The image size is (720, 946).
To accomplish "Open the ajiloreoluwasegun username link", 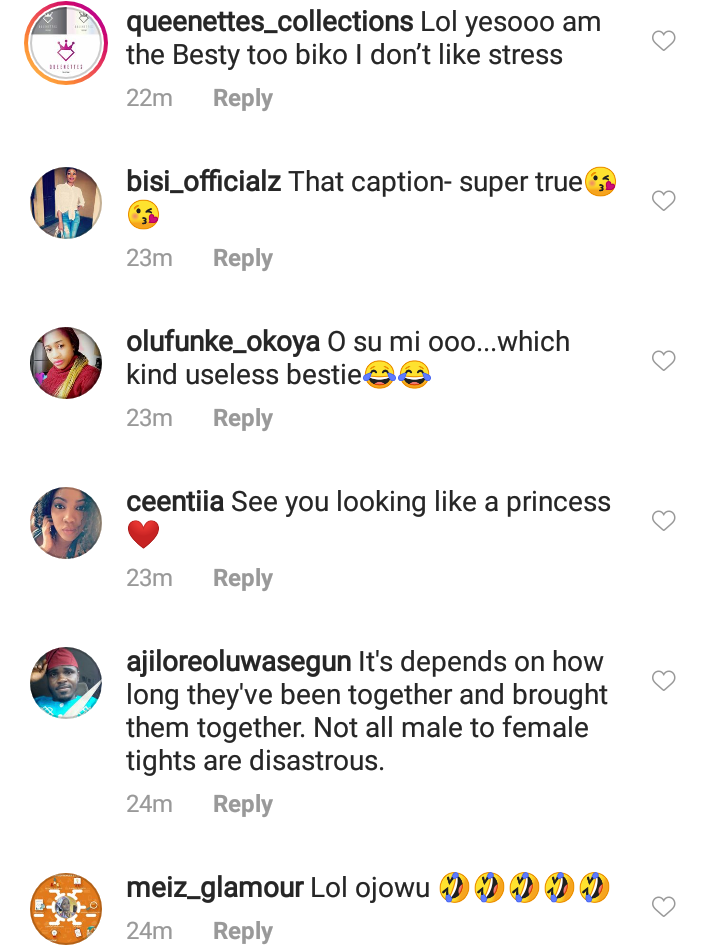I will click(239, 662).
